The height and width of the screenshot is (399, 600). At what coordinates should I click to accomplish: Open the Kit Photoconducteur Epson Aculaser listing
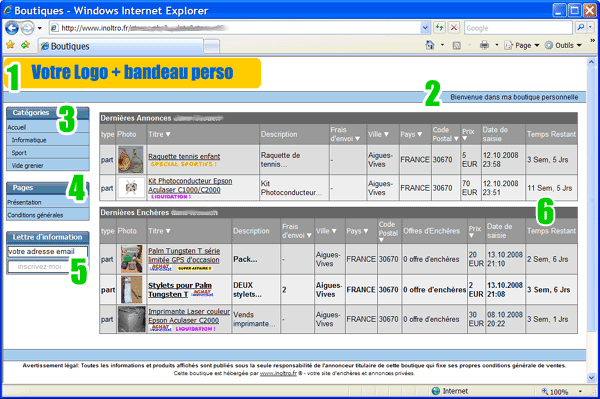(x=190, y=185)
